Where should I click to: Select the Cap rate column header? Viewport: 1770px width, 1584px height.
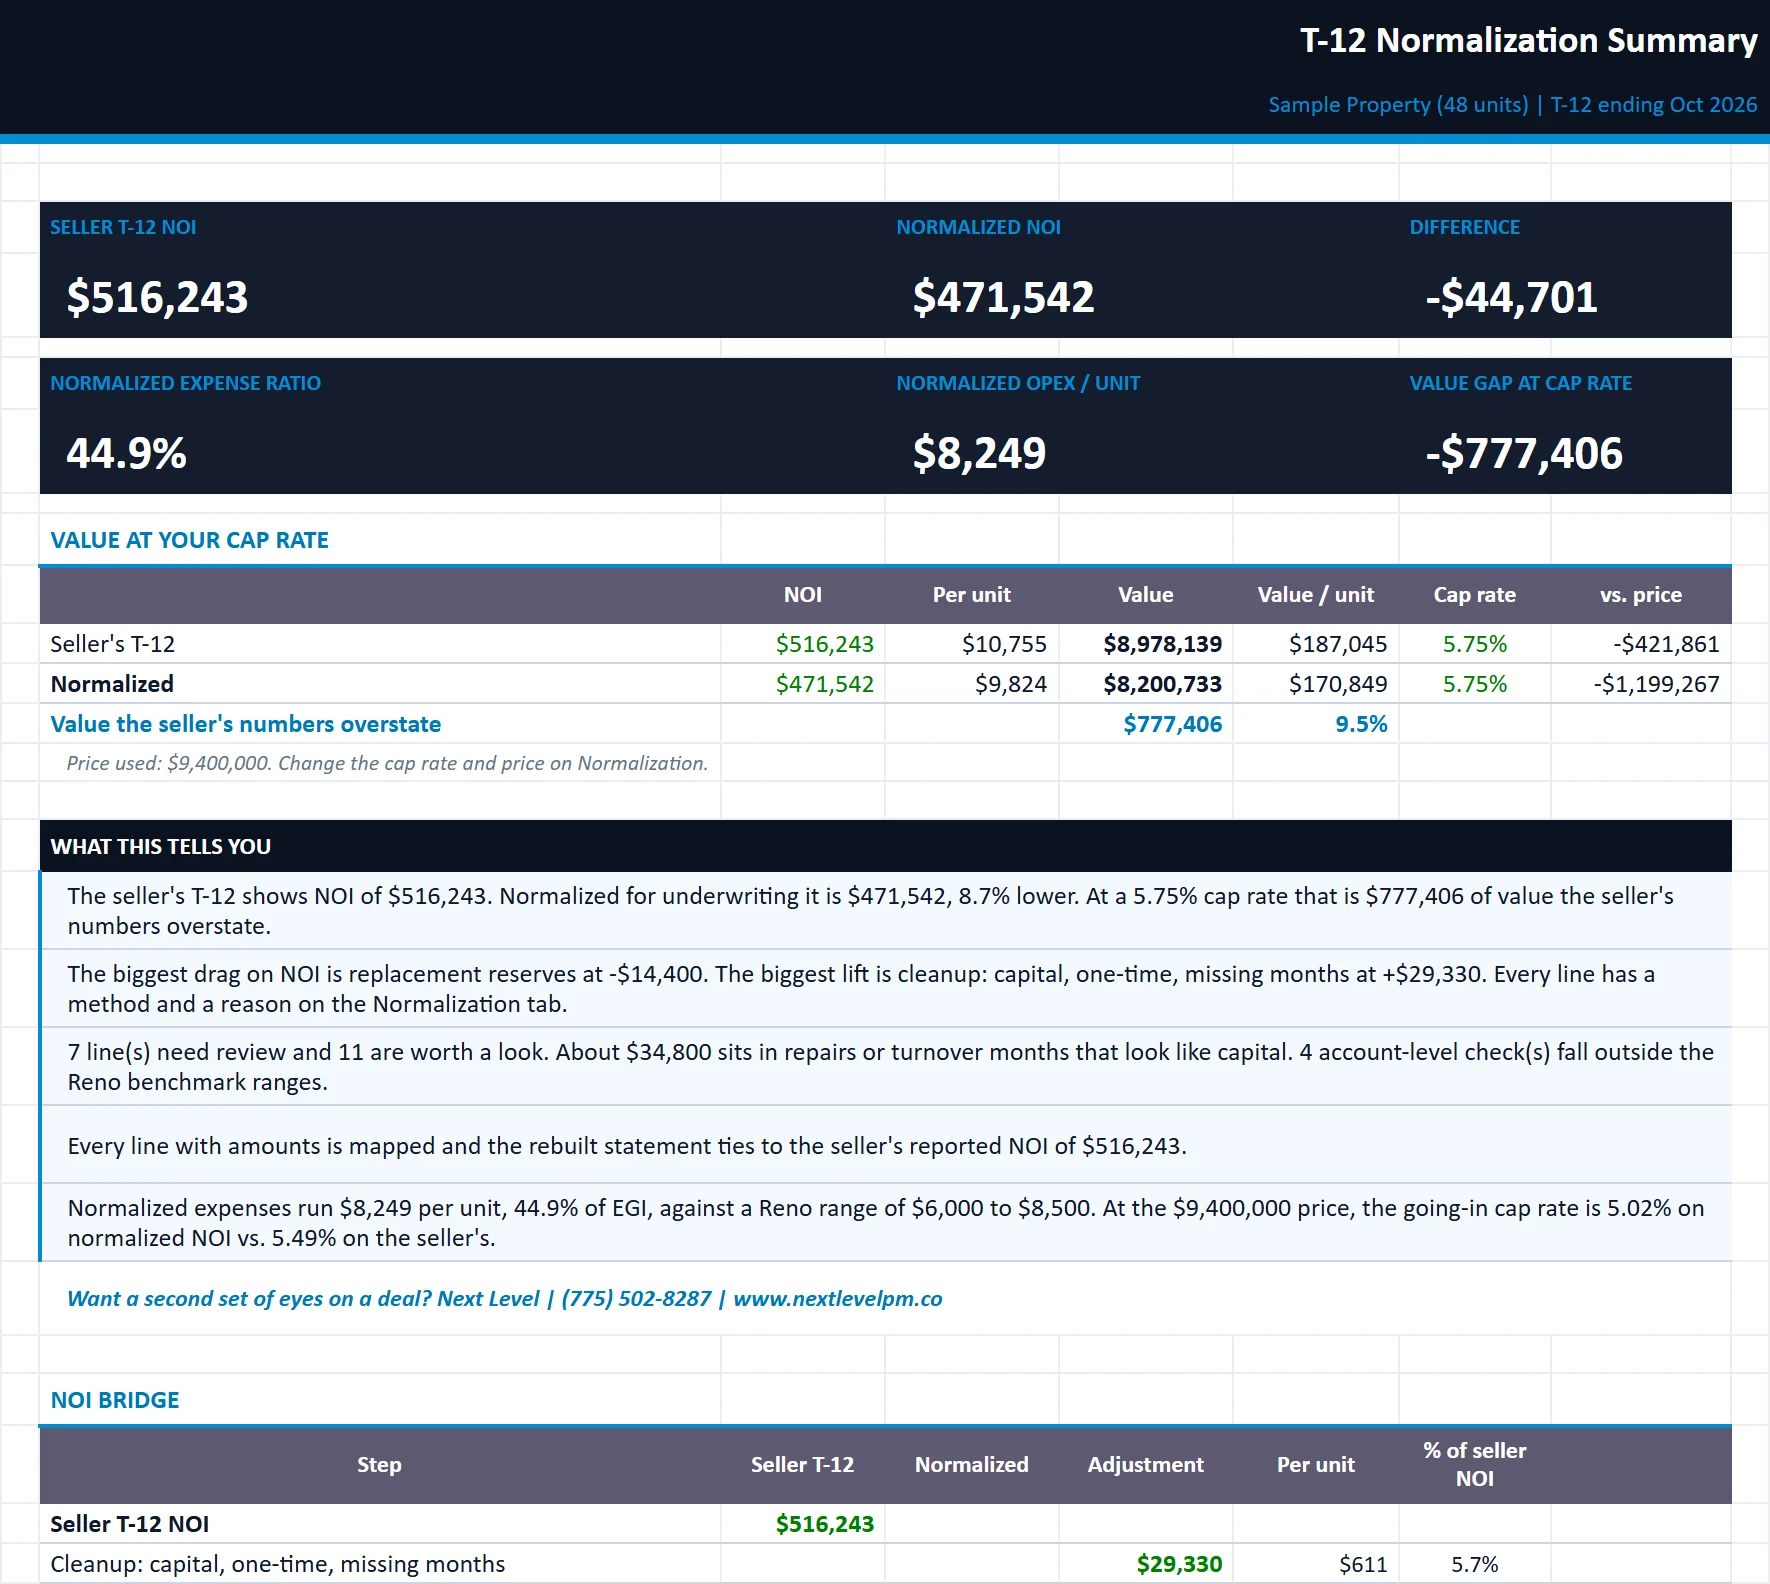[x=1474, y=594]
